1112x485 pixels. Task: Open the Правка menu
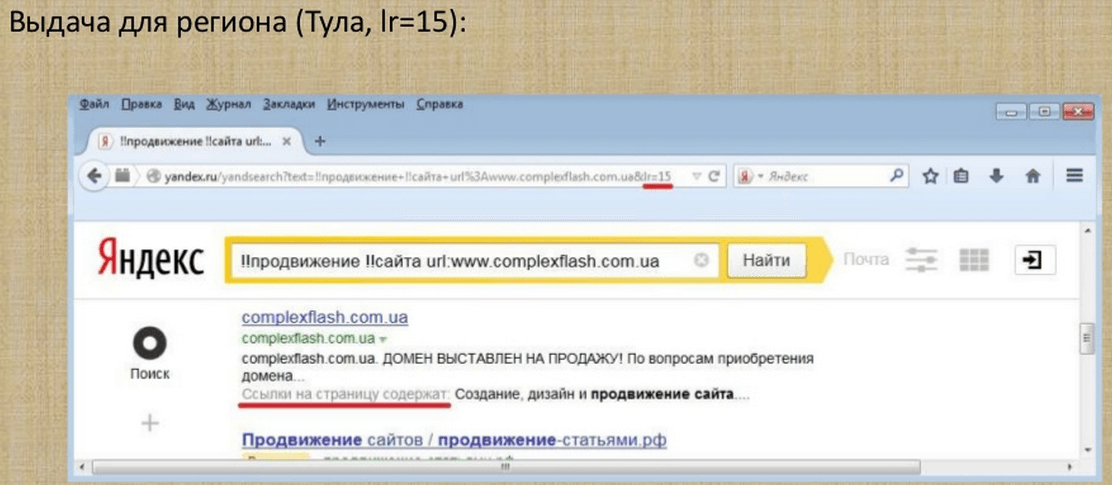tap(141, 105)
